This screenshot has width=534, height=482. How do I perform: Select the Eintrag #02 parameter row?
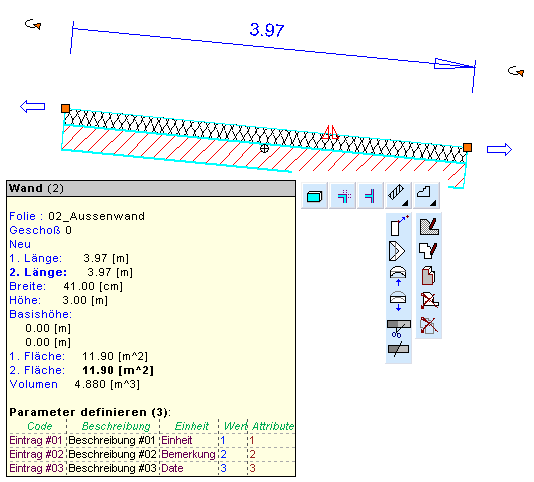tap(151, 454)
